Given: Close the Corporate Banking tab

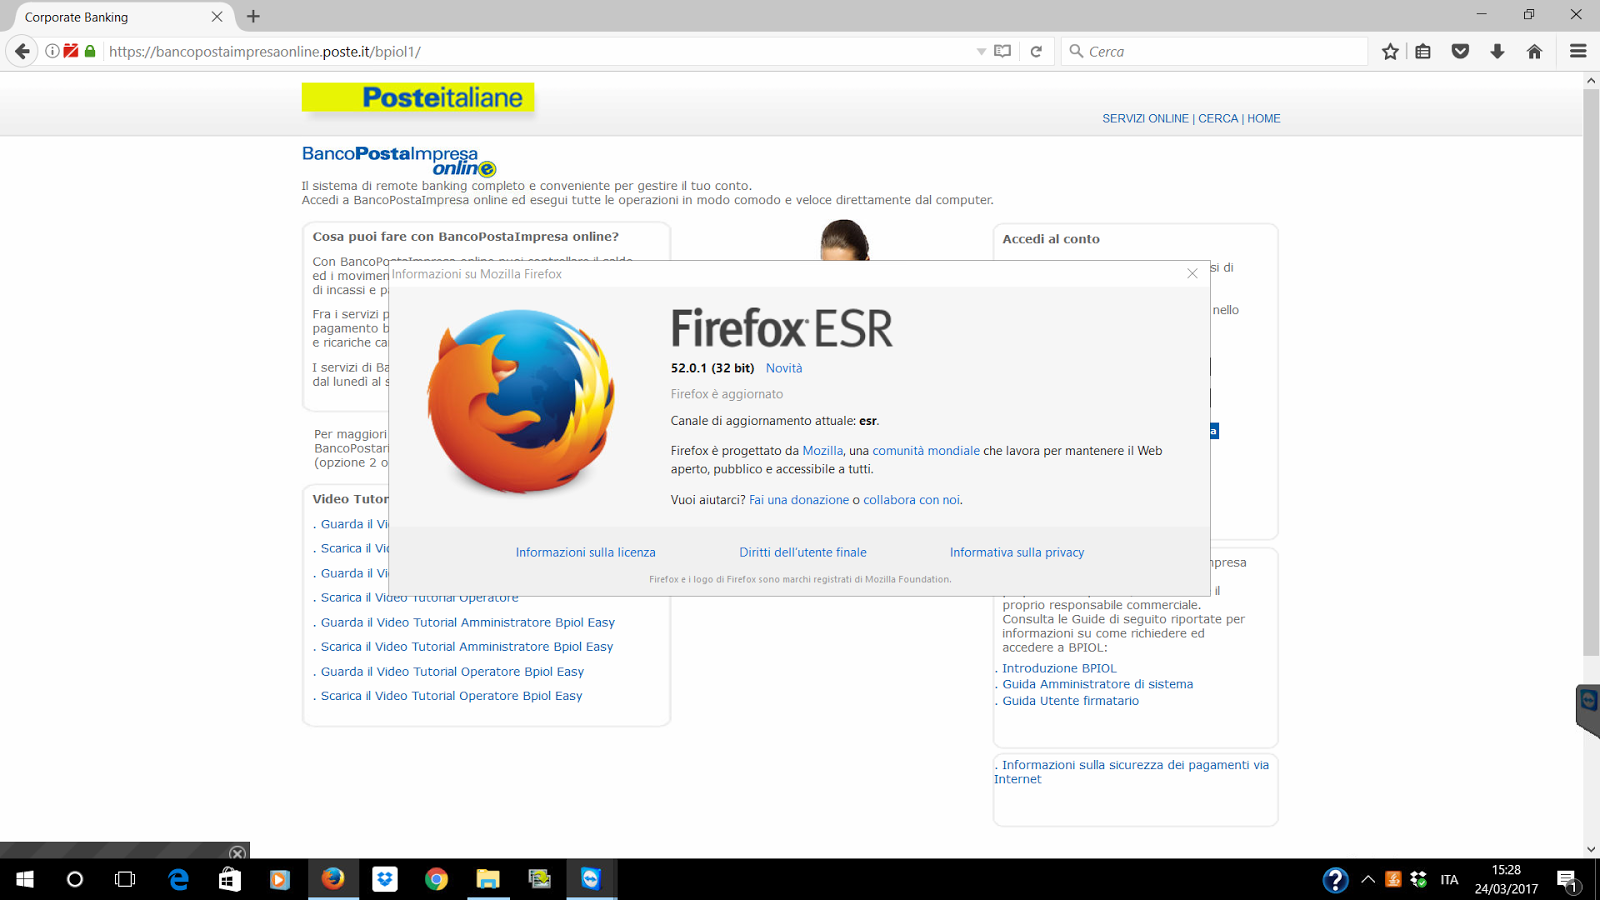Looking at the screenshot, I should pyautogui.click(x=217, y=17).
